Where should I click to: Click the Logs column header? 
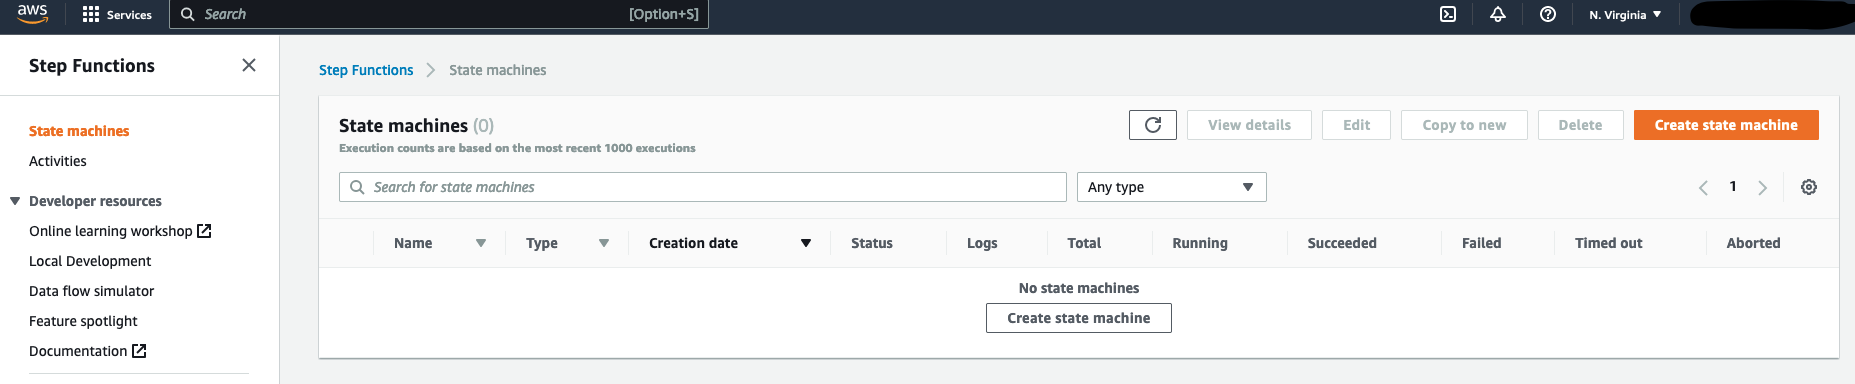point(982,243)
